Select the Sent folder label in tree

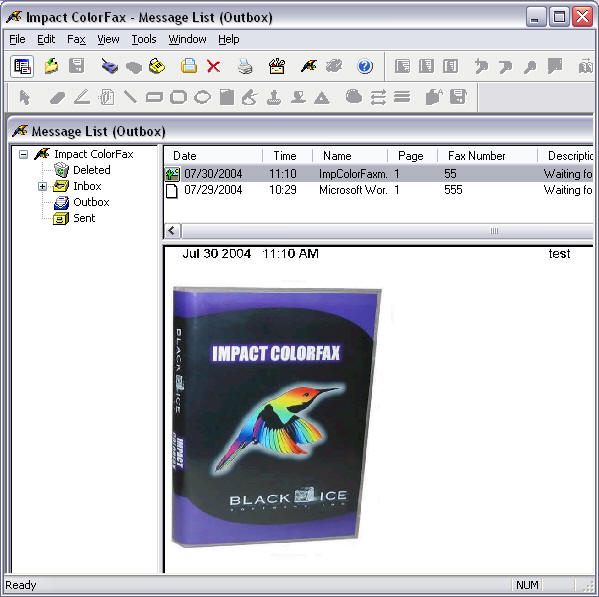pos(84,218)
